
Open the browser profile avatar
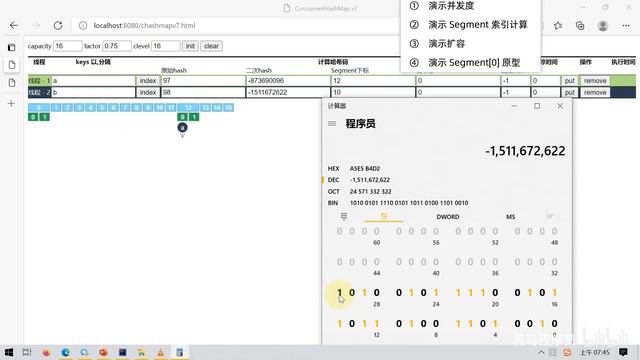602,25
